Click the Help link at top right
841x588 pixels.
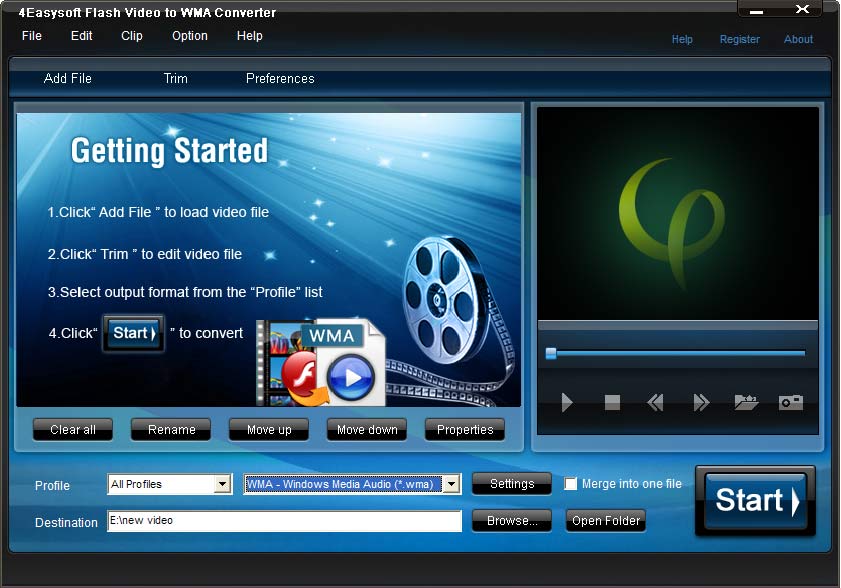pyautogui.click(x=682, y=39)
